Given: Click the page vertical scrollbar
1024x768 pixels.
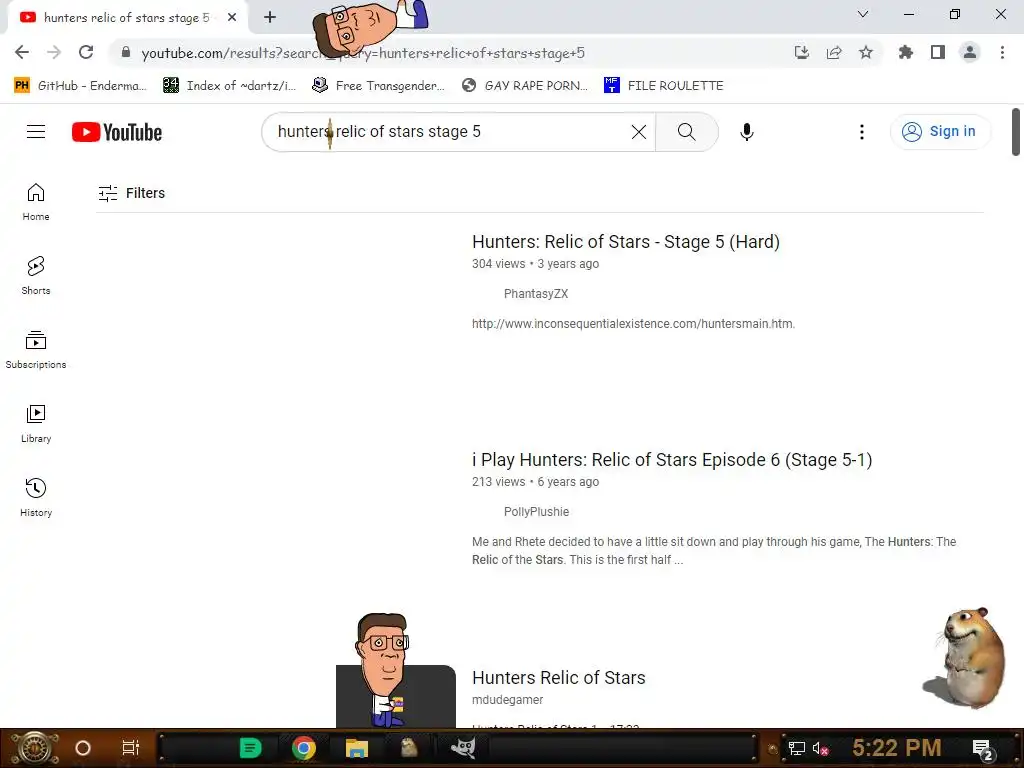Looking at the screenshot, I should click(x=1016, y=132).
